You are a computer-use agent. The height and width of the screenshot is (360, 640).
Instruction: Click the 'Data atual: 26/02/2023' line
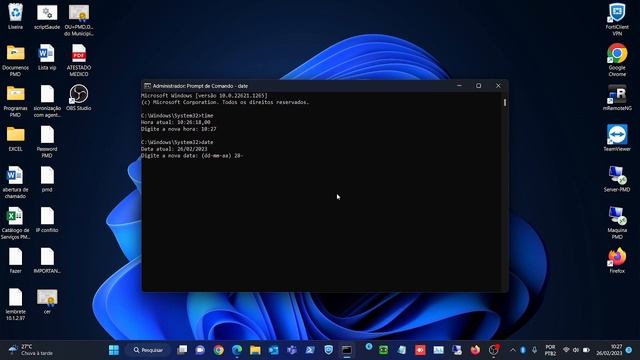point(174,149)
